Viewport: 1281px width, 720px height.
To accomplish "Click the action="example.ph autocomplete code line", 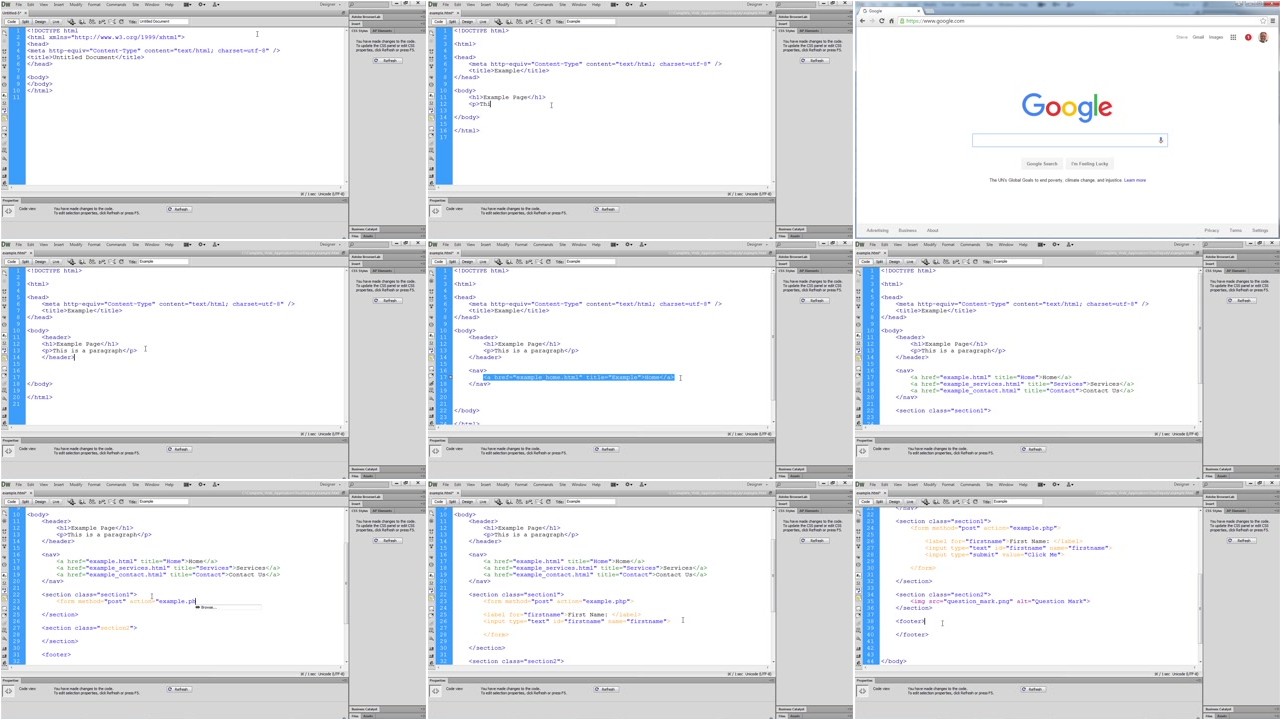I will tap(126, 601).
